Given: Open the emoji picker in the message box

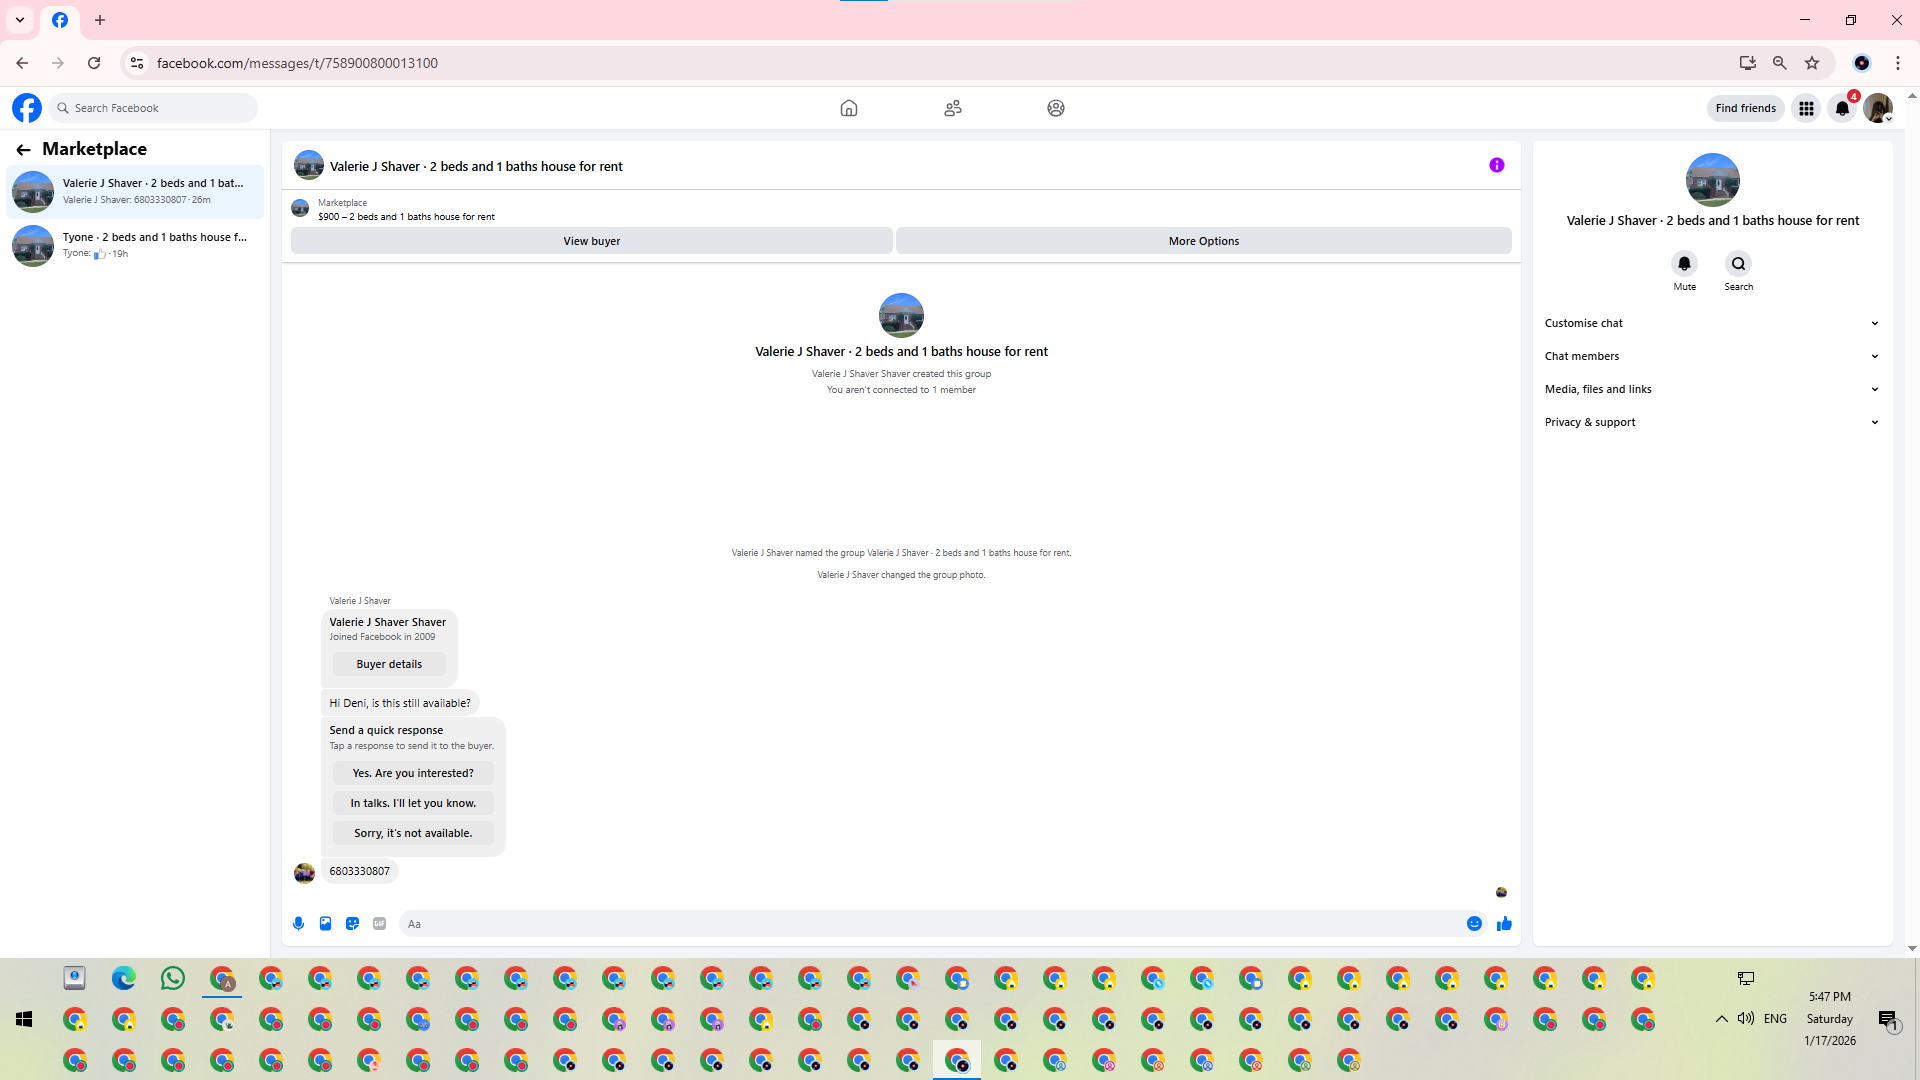Looking at the screenshot, I should [x=1474, y=924].
